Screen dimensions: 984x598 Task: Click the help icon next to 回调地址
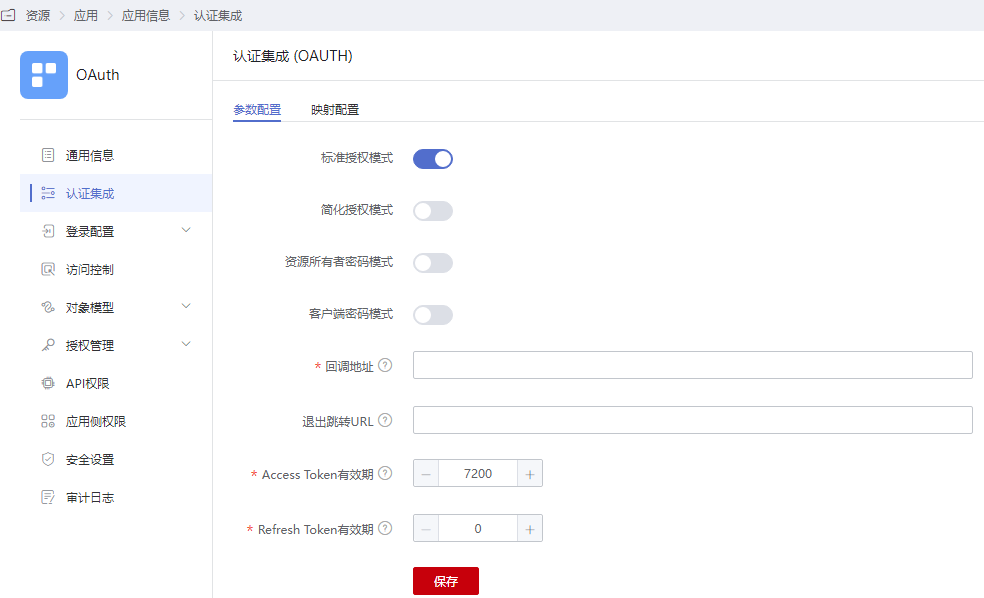[385, 365]
